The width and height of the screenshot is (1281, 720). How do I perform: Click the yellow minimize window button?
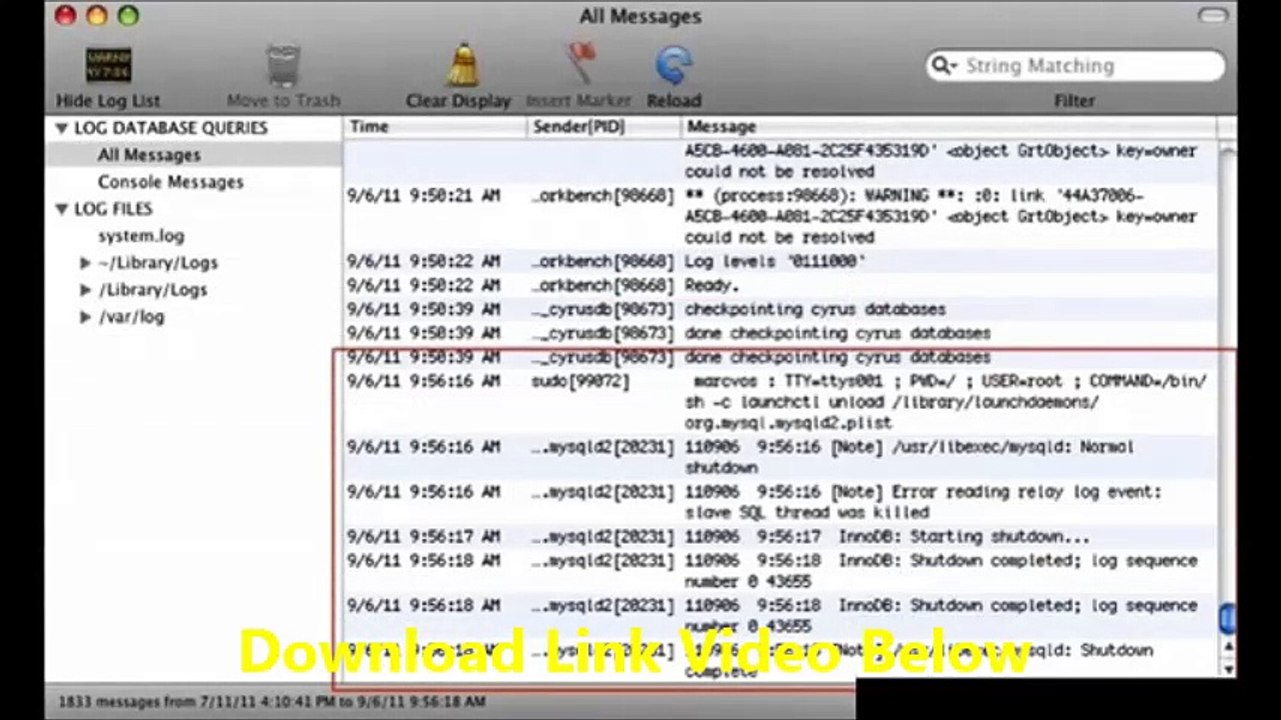coord(97,15)
